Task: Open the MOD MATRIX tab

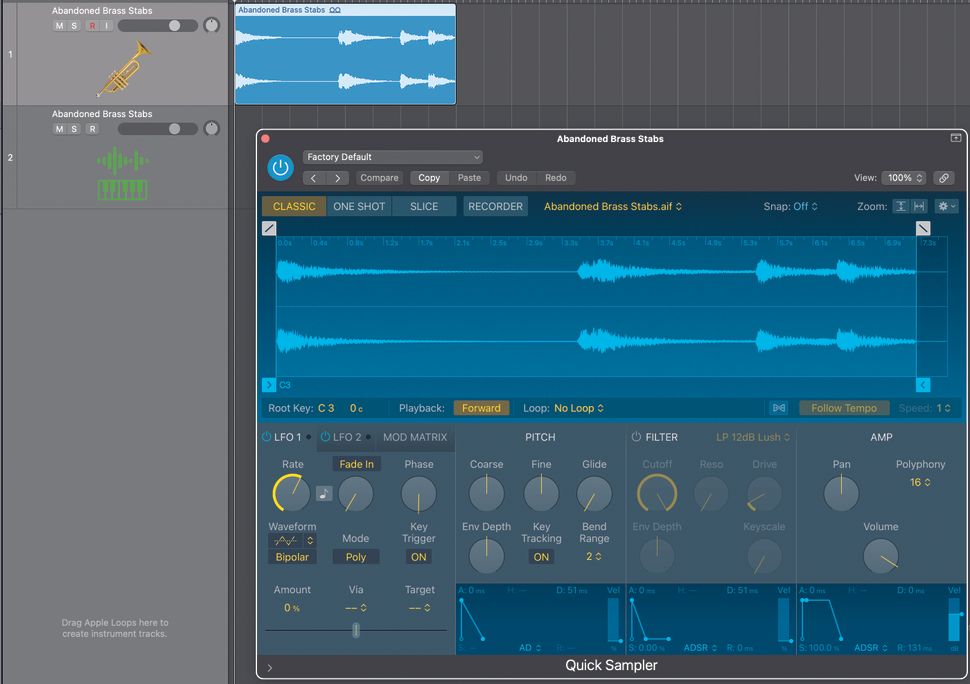Action: [x=416, y=437]
